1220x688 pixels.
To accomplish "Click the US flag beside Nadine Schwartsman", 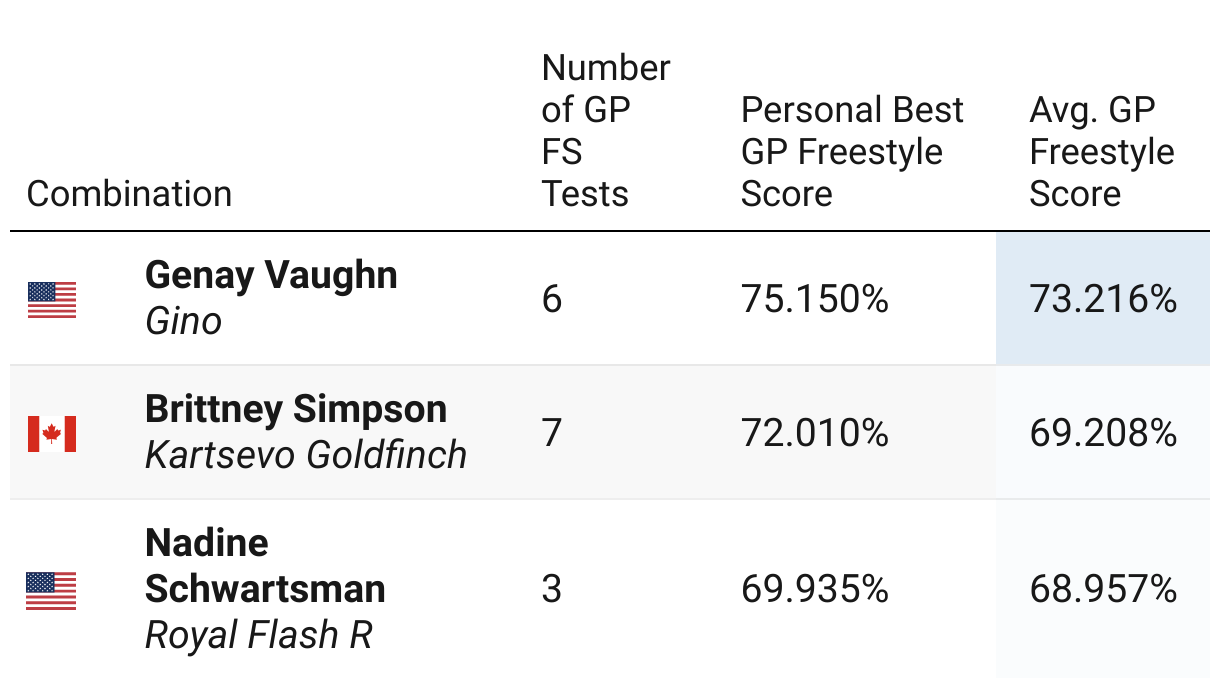I will tap(52, 590).
